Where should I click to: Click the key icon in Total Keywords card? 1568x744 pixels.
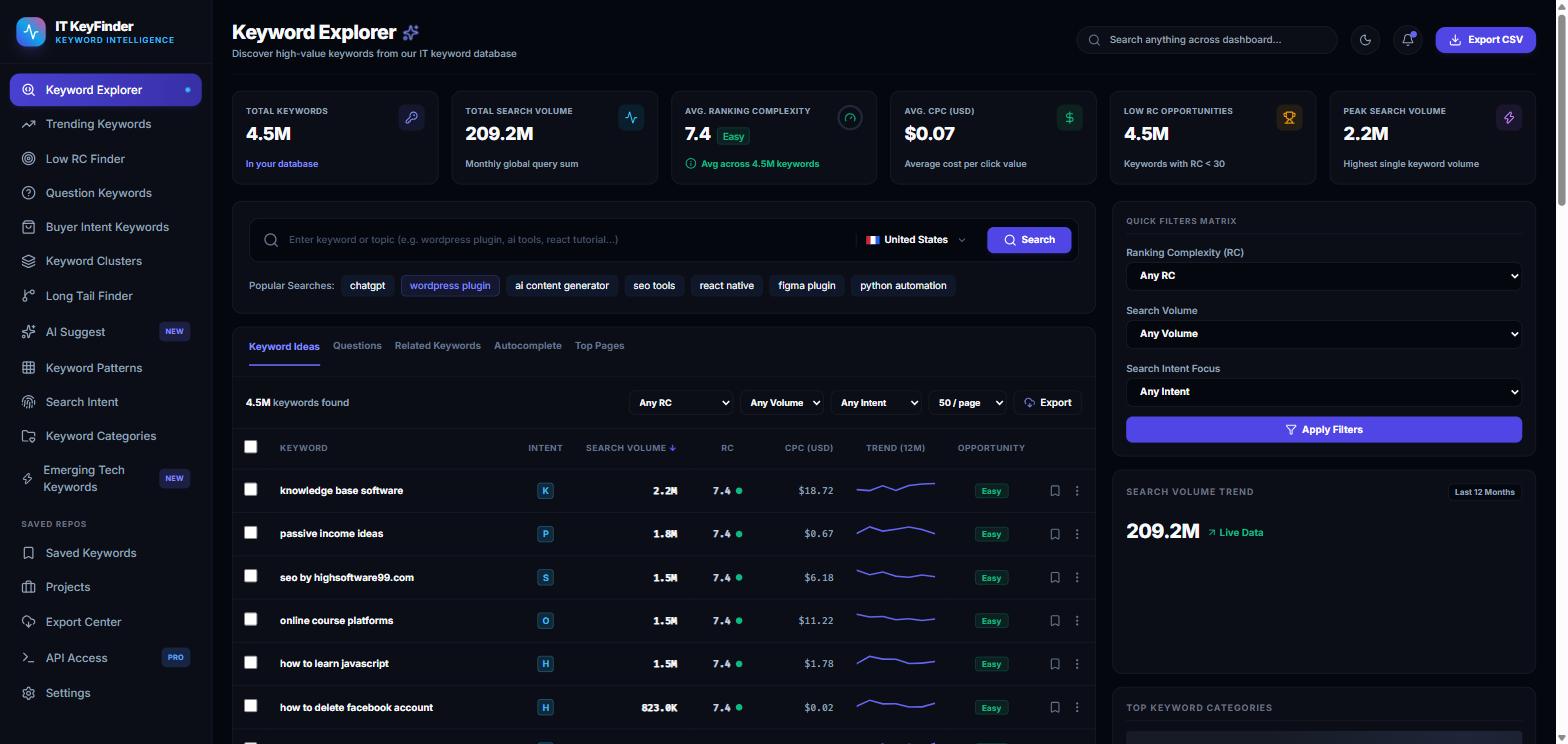(411, 118)
